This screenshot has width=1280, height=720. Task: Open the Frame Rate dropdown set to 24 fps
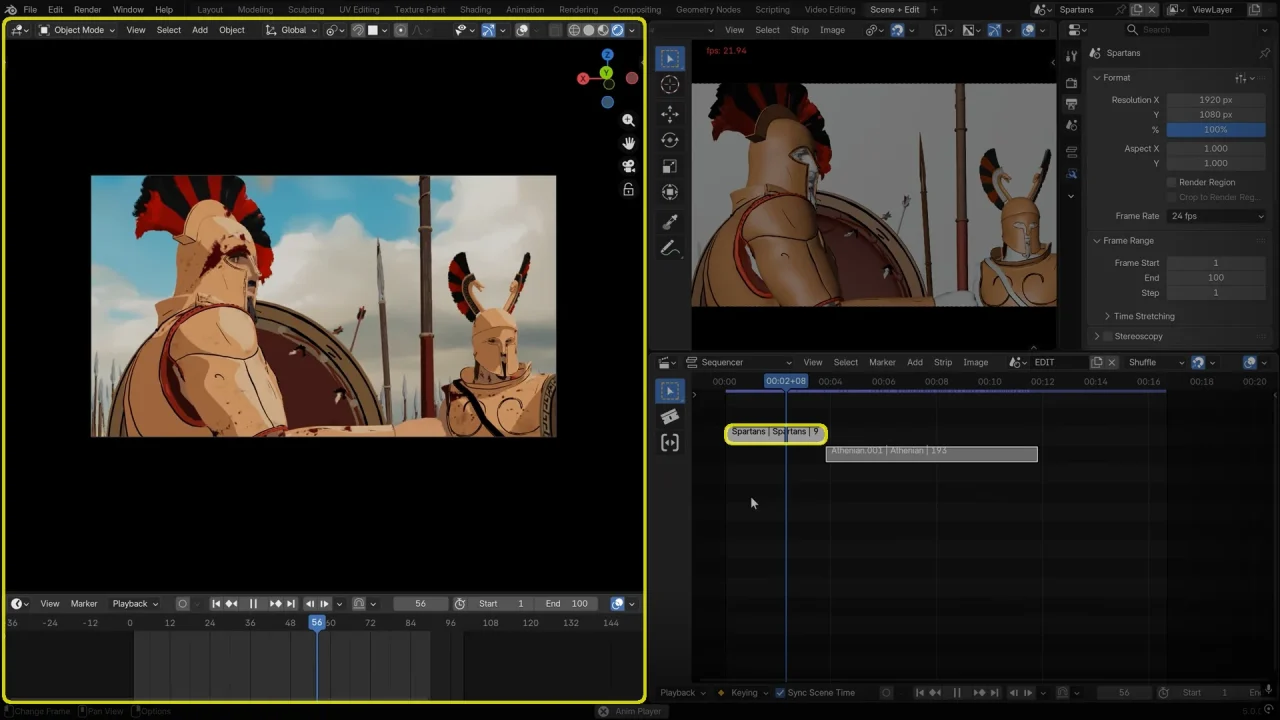click(1216, 216)
